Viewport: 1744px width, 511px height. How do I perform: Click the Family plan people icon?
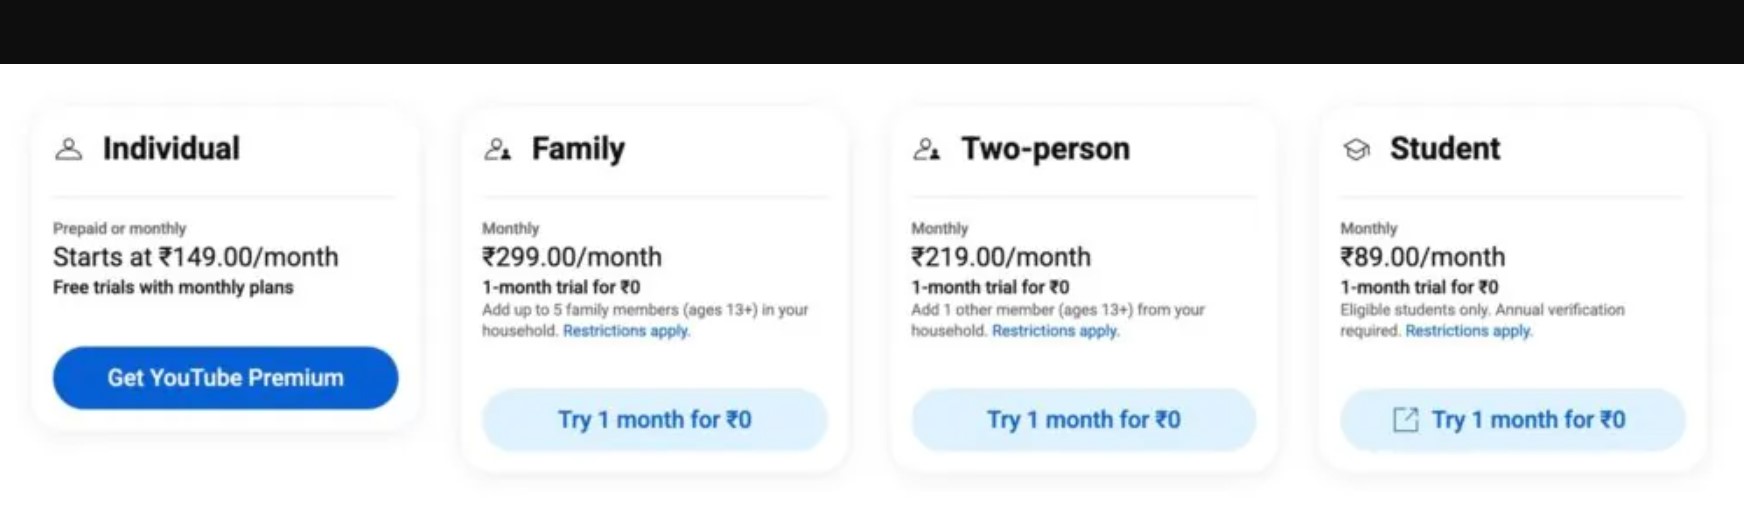click(x=497, y=150)
